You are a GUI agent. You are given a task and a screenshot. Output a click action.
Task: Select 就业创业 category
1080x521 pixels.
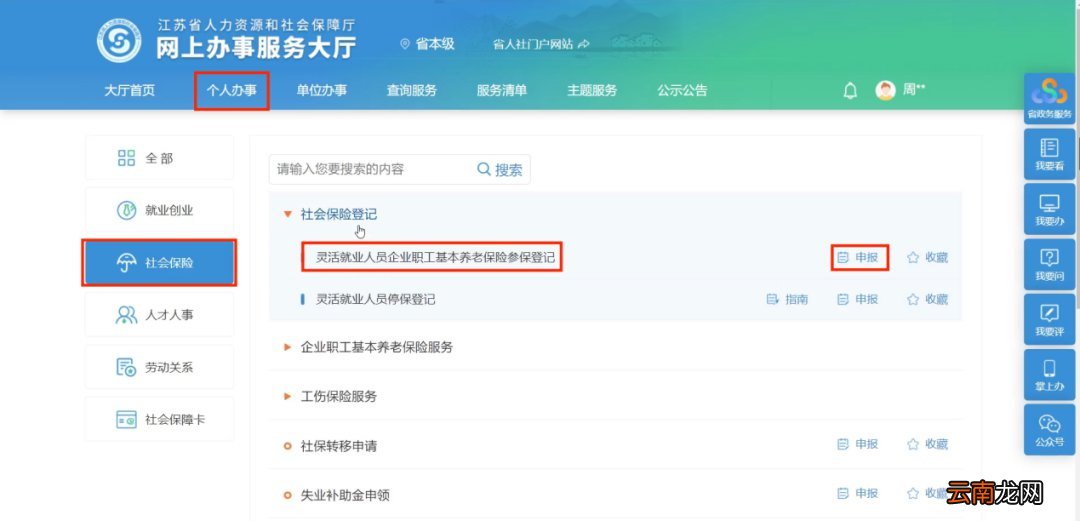(x=159, y=210)
